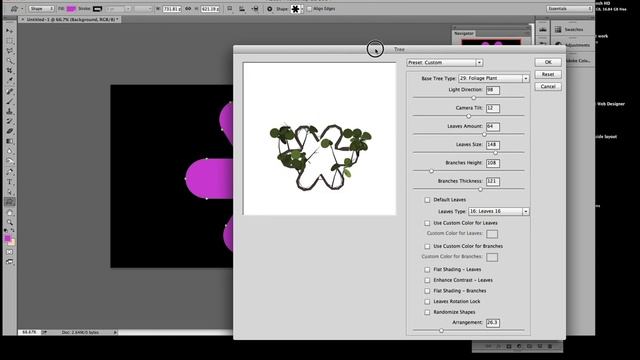Select the History Brush tool
This screenshot has height=360, width=640.
tap(9, 121)
